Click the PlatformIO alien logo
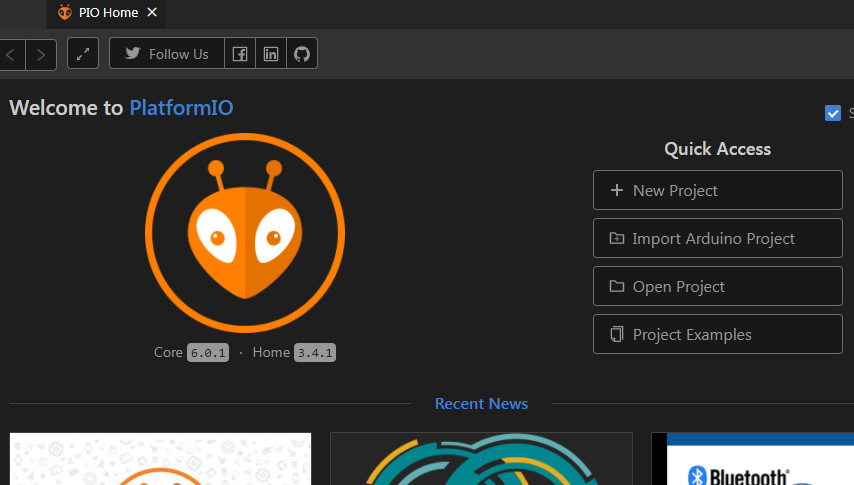Screen dimensions: 854x485 pyautogui.click(x=245, y=233)
